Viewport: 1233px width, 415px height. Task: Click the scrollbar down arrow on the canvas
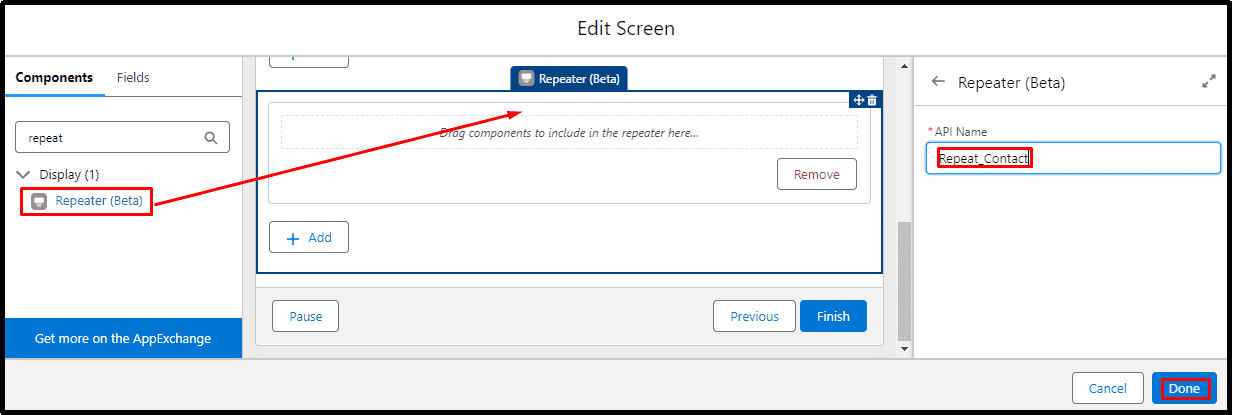(x=904, y=349)
